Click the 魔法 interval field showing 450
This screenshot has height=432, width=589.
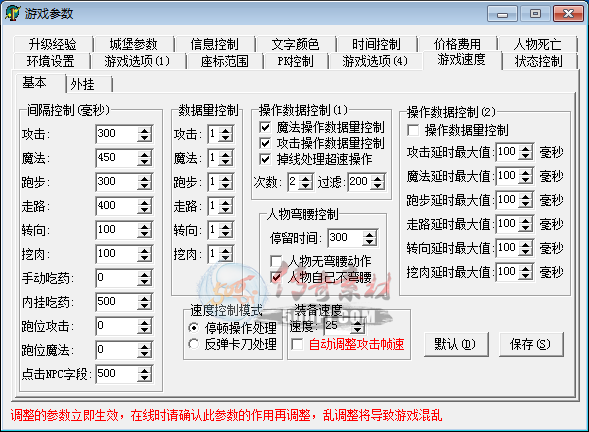116,158
